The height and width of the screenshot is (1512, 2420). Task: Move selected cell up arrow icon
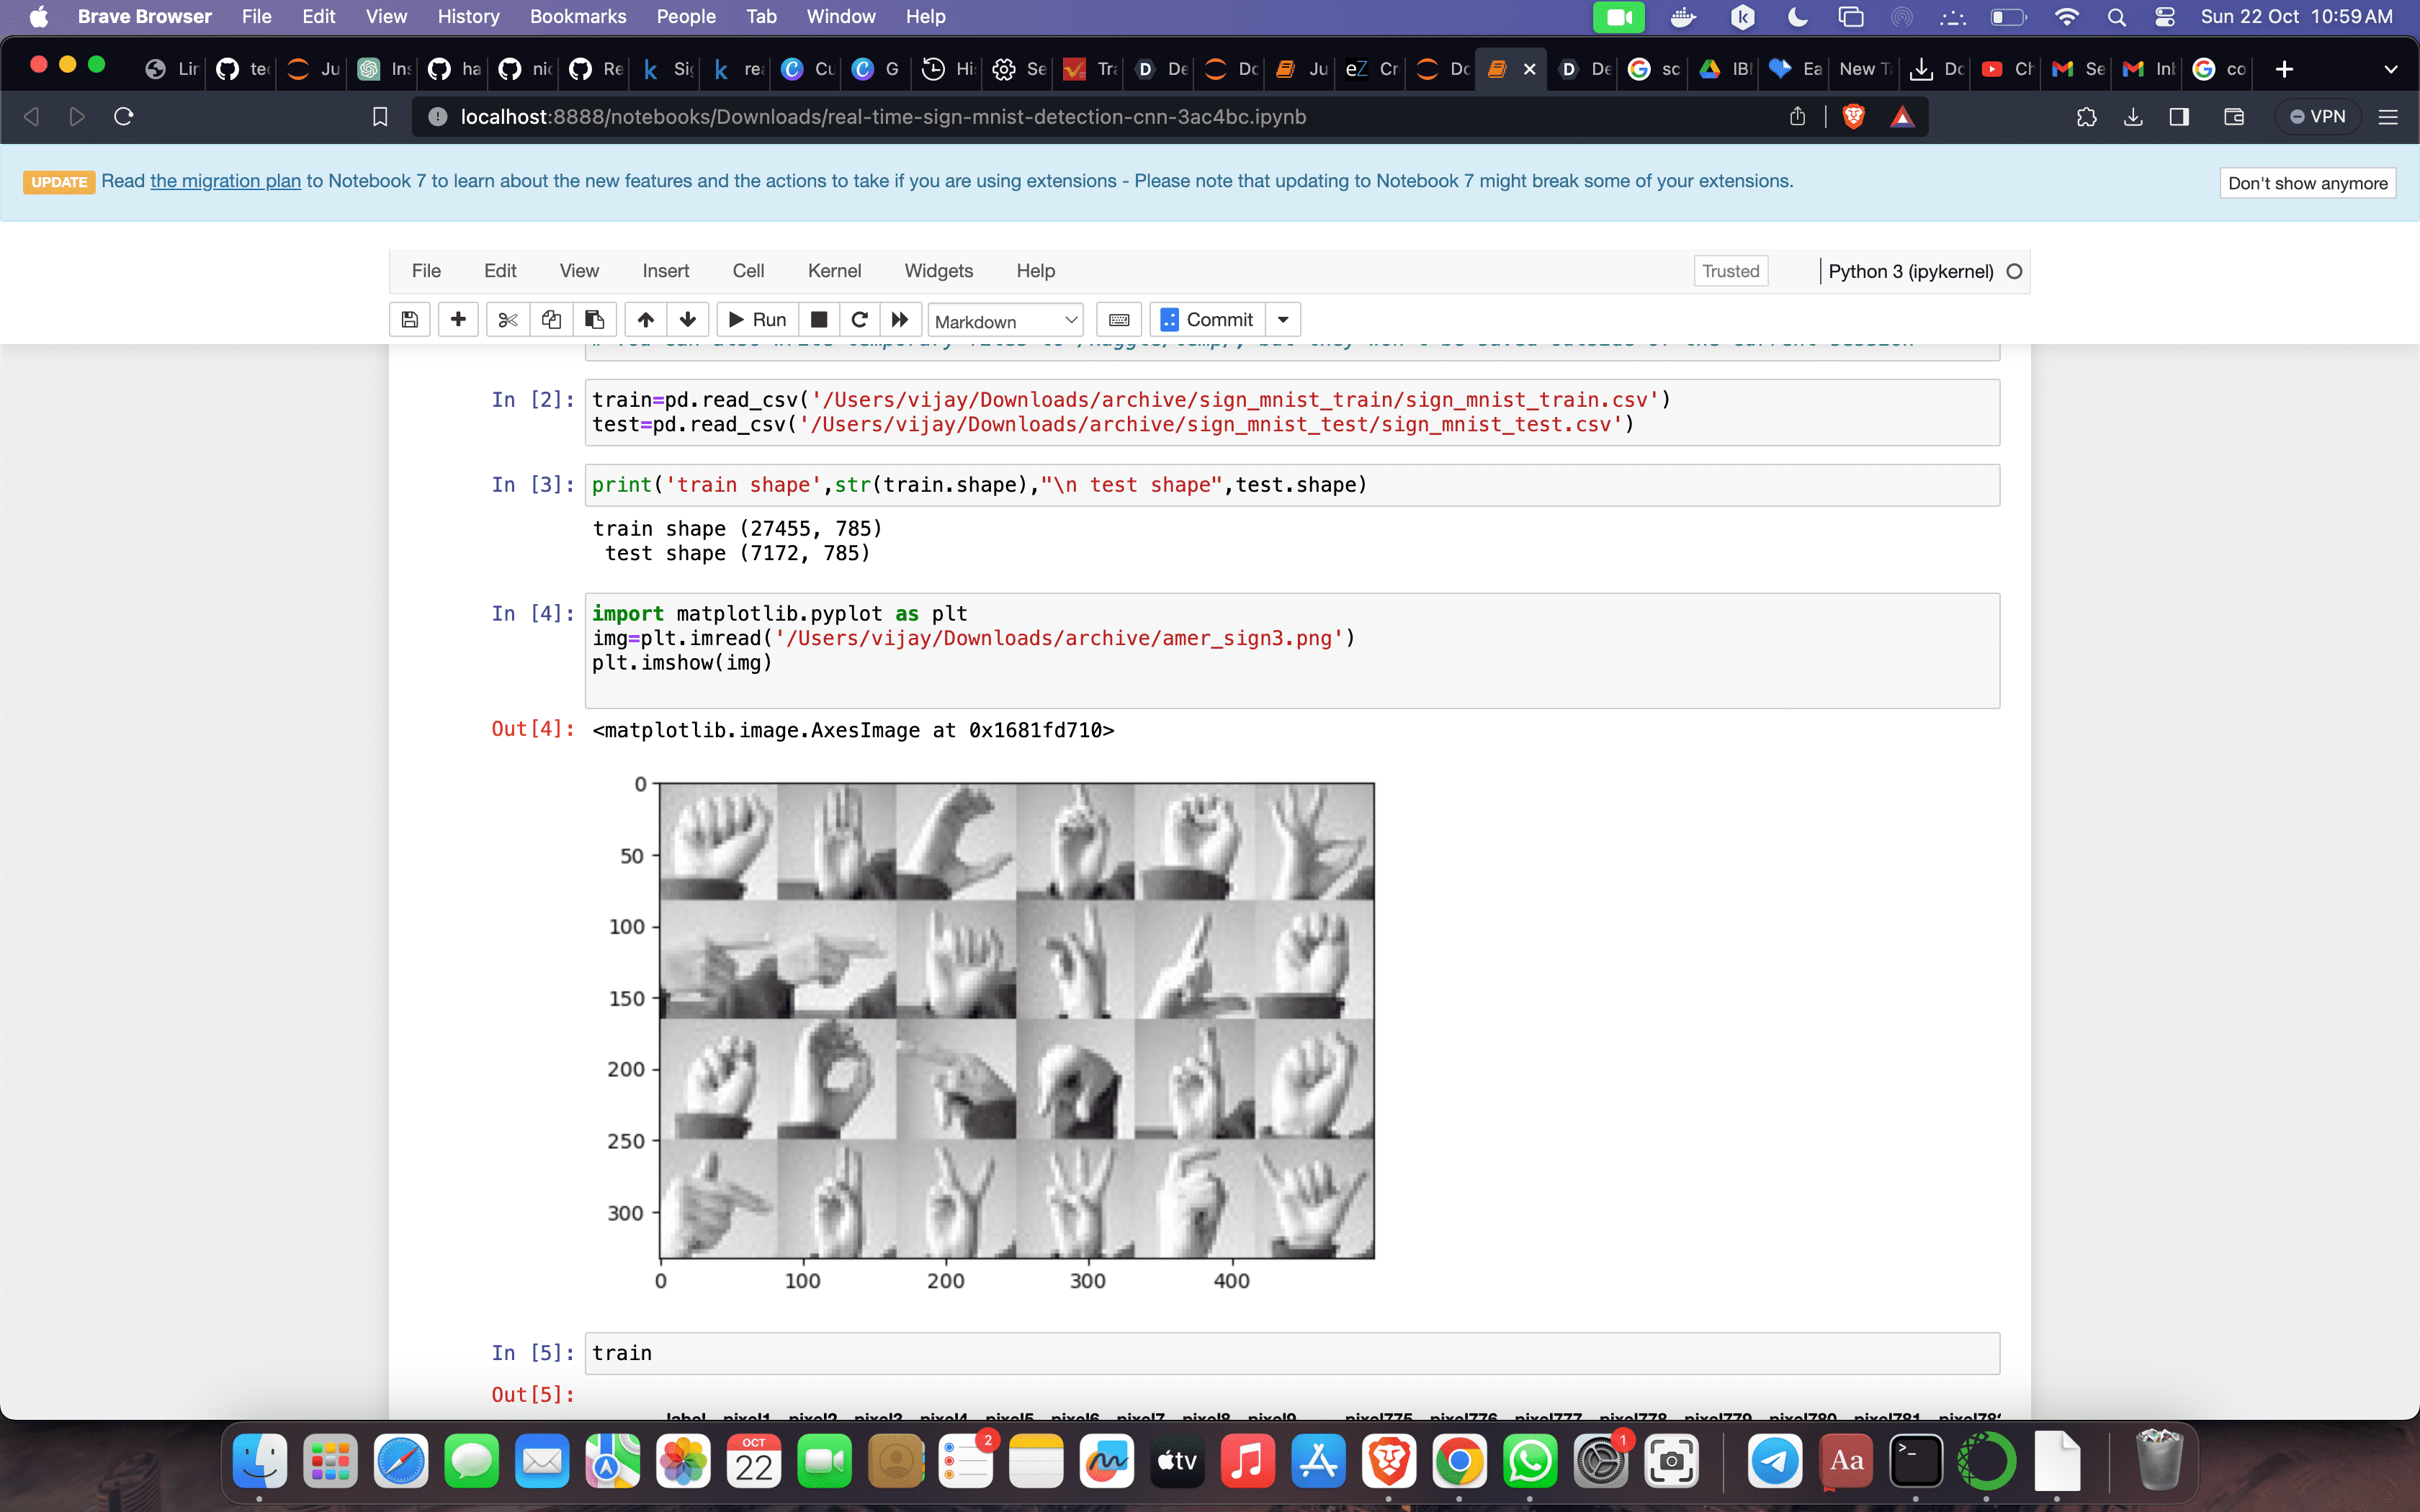coord(645,320)
